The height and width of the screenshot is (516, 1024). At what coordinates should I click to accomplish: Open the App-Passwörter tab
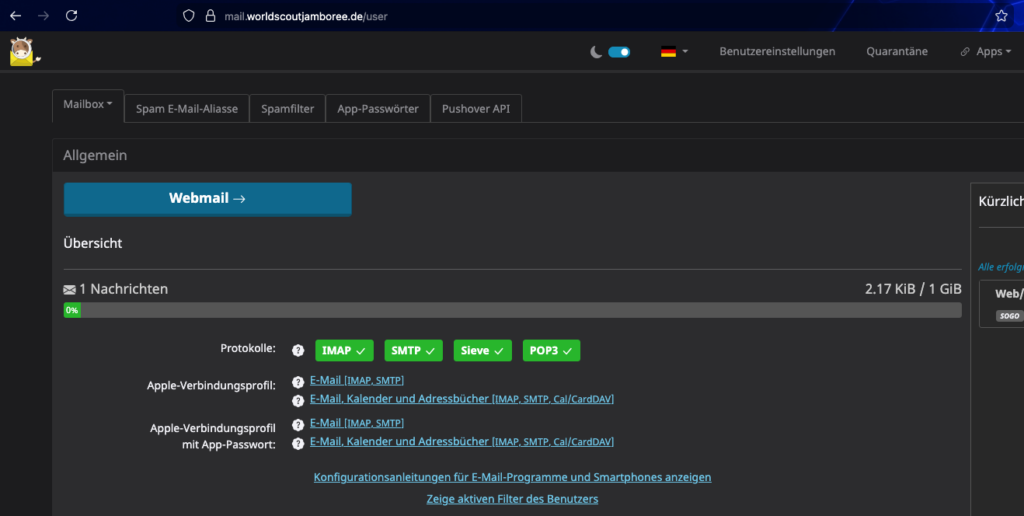(378, 109)
